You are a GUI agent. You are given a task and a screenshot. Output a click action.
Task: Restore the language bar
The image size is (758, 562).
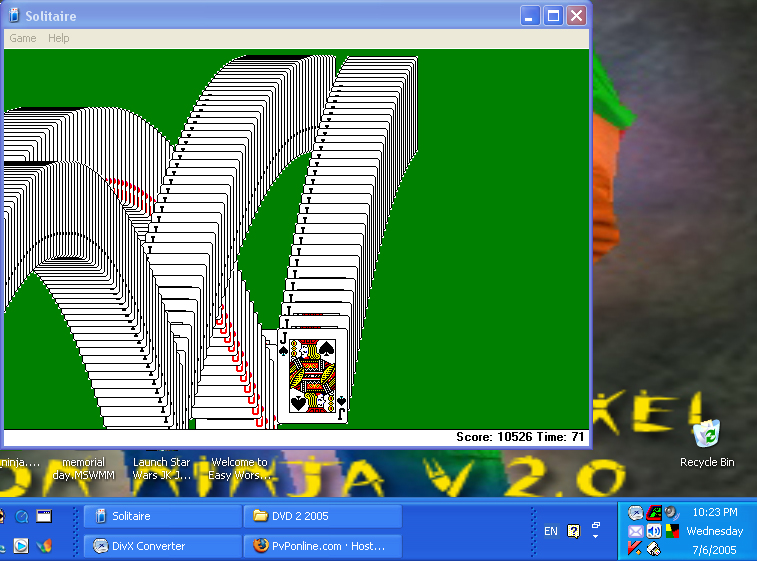click(x=596, y=524)
